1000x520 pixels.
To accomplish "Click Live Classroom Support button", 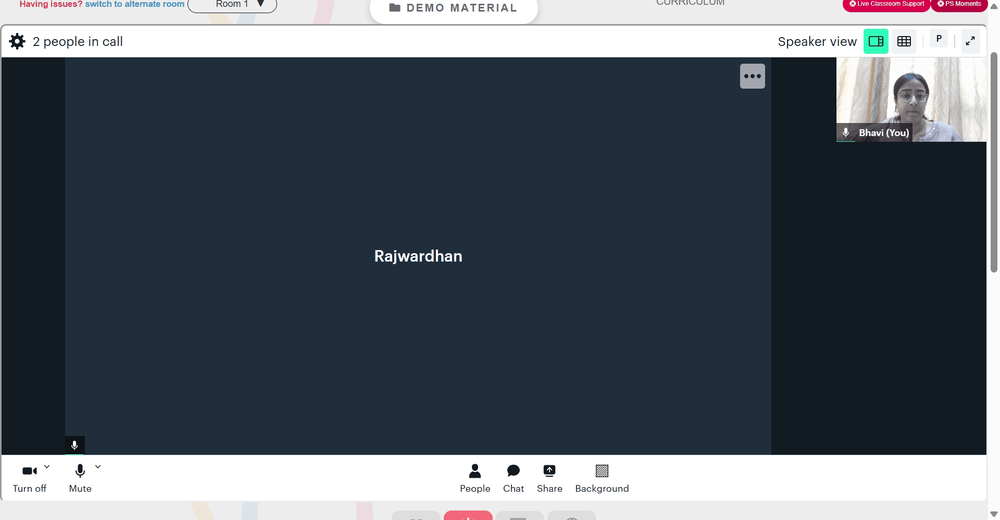I will 886,4.
